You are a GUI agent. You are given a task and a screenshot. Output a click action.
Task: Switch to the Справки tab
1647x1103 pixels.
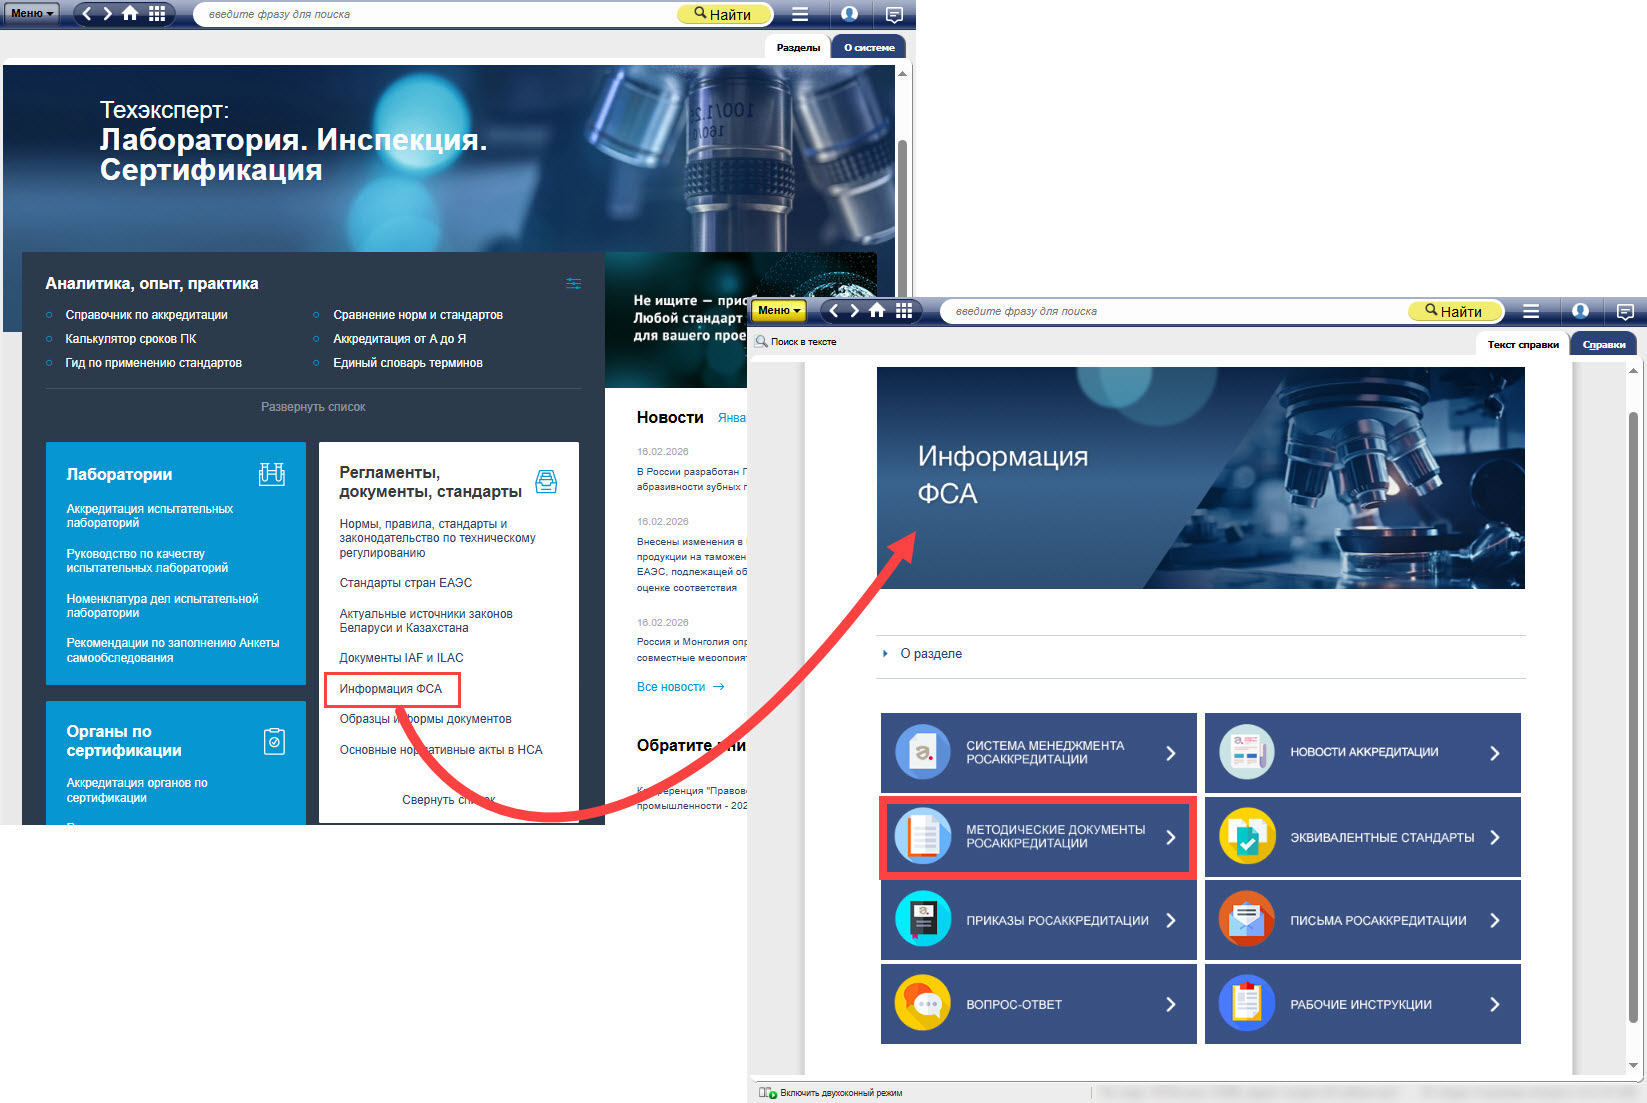pos(1603,344)
